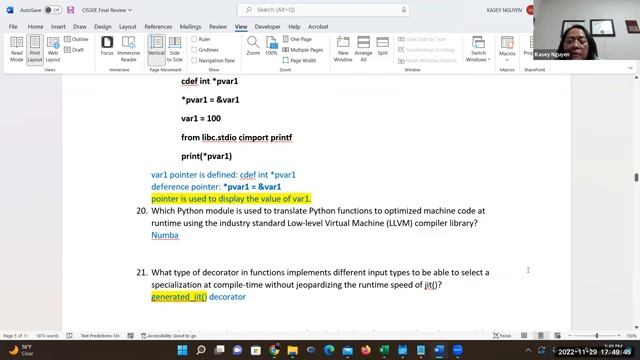Click microphone icon in search box
Screen dimensions: 640x360
(404, 10)
